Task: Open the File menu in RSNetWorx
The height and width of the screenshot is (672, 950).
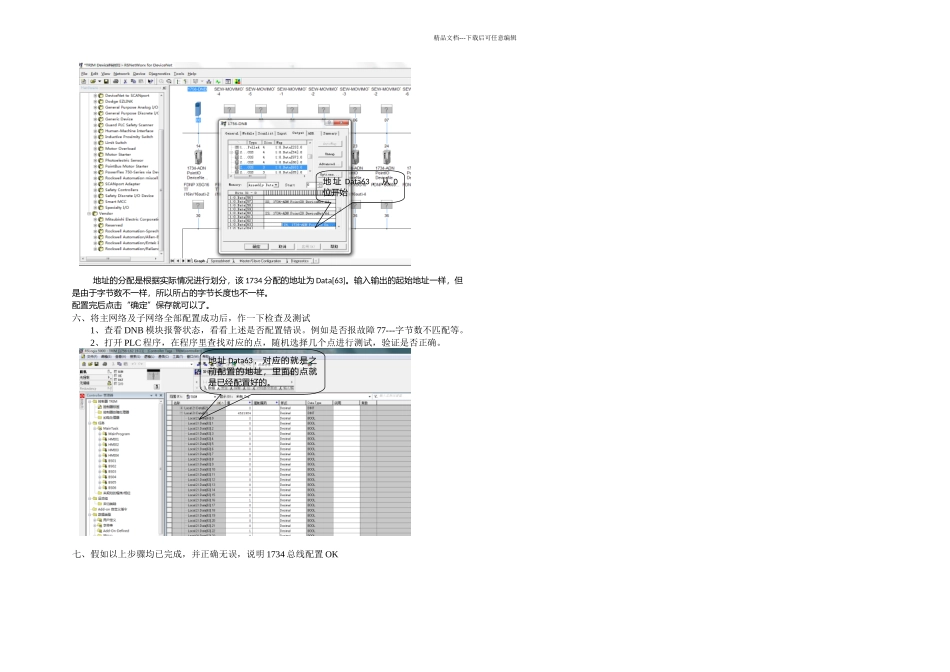Action: 84,74
